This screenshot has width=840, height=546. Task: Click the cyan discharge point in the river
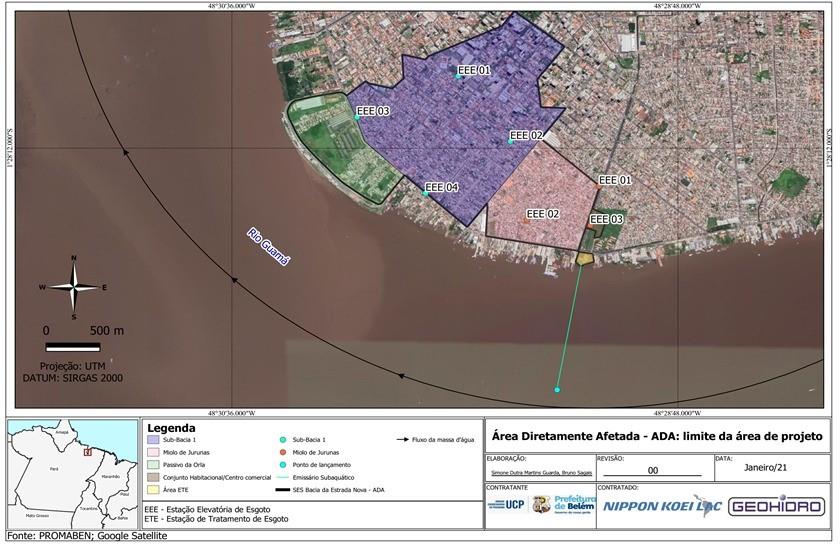point(558,389)
